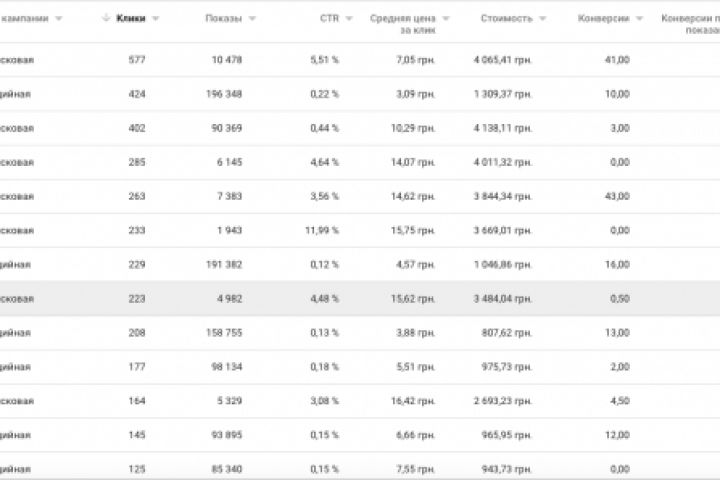Expand the Средняя цена за клик dropdown
This screenshot has width=720, height=480.
pos(445,19)
